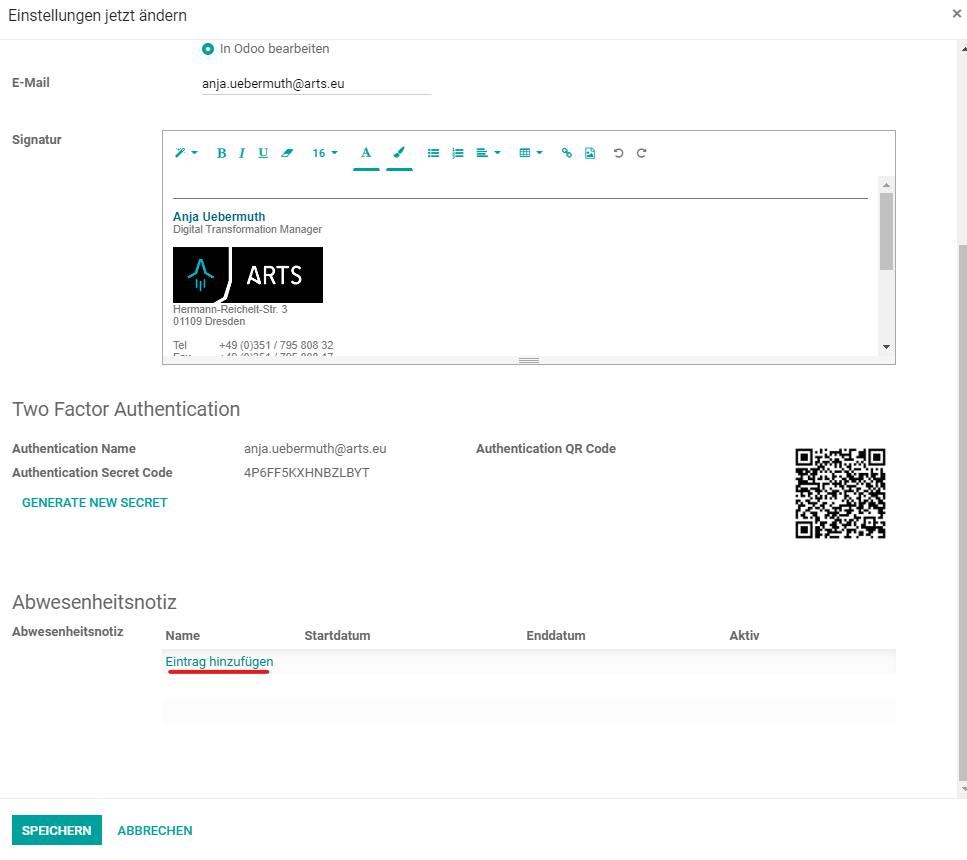This screenshot has width=967, height=860.
Task: Click the undo icon in editor
Action: coord(618,153)
